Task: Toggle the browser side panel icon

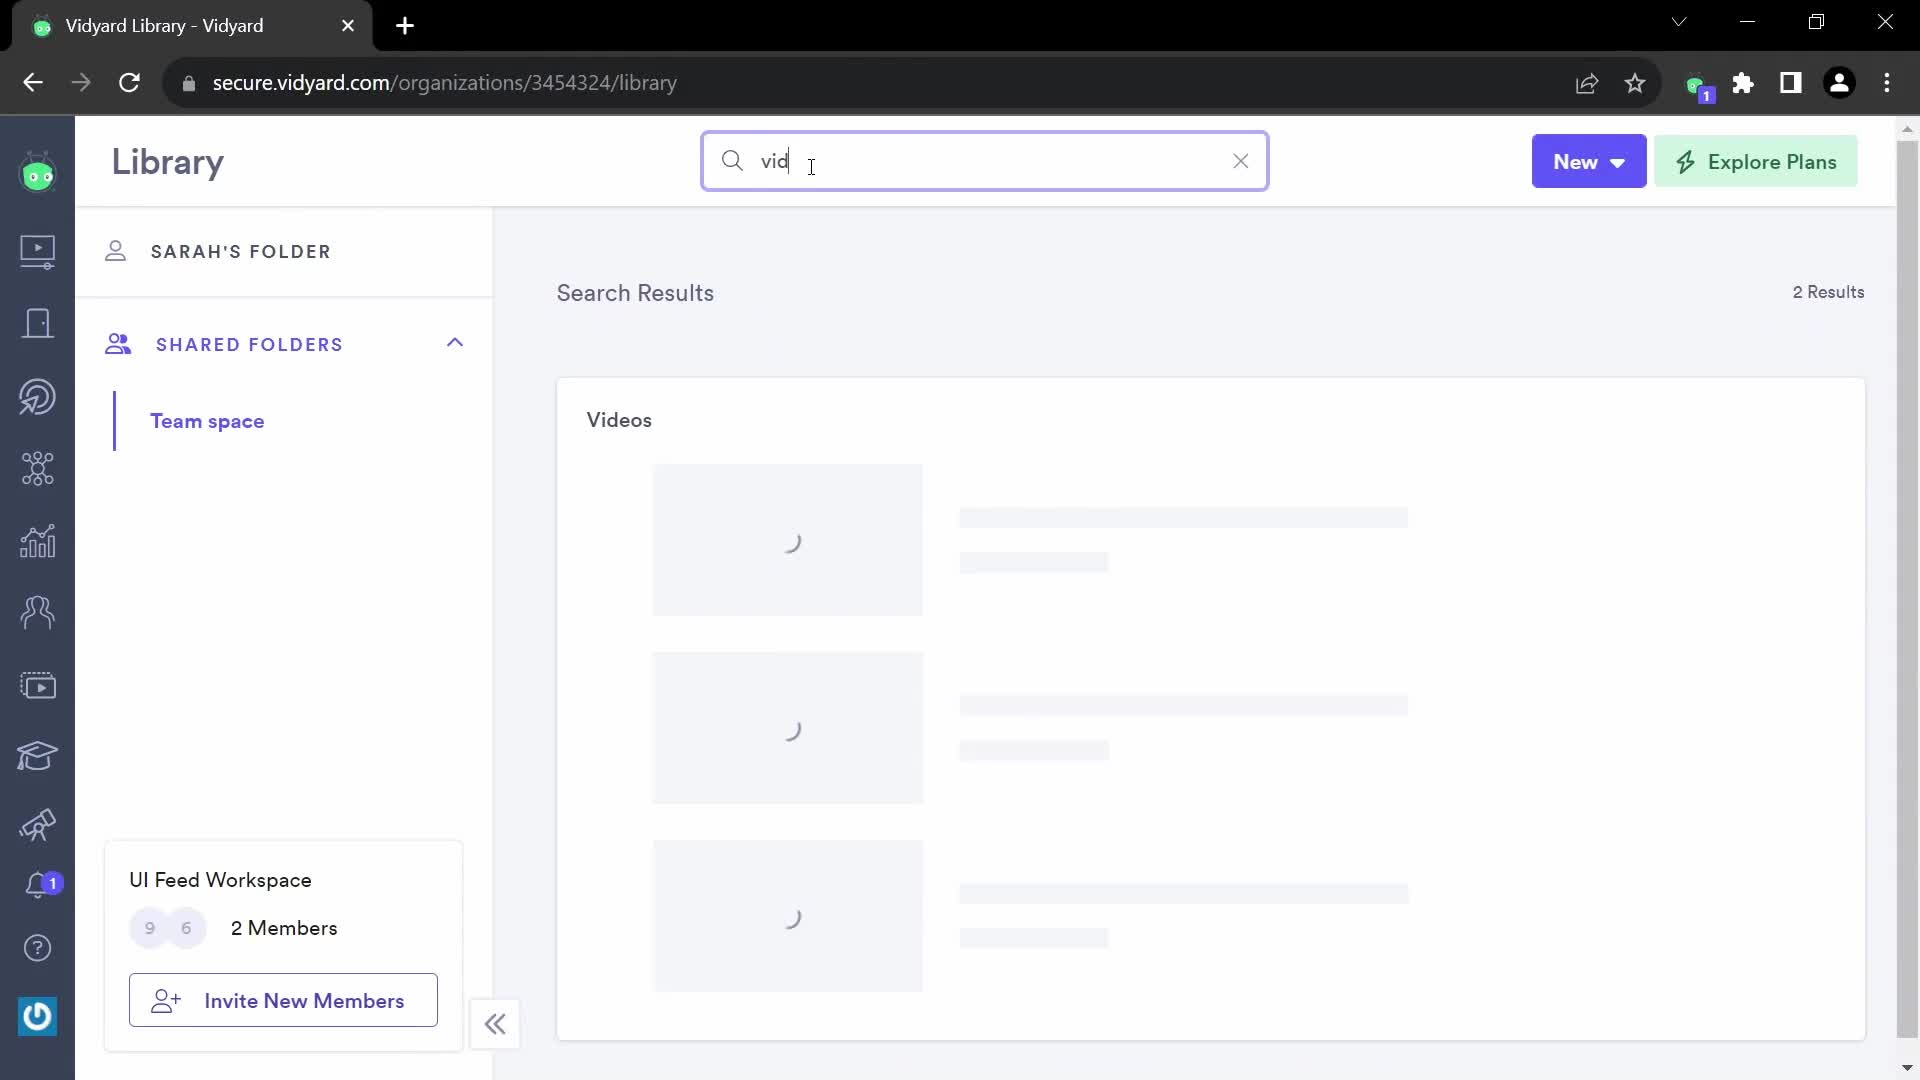Action: point(1791,83)
